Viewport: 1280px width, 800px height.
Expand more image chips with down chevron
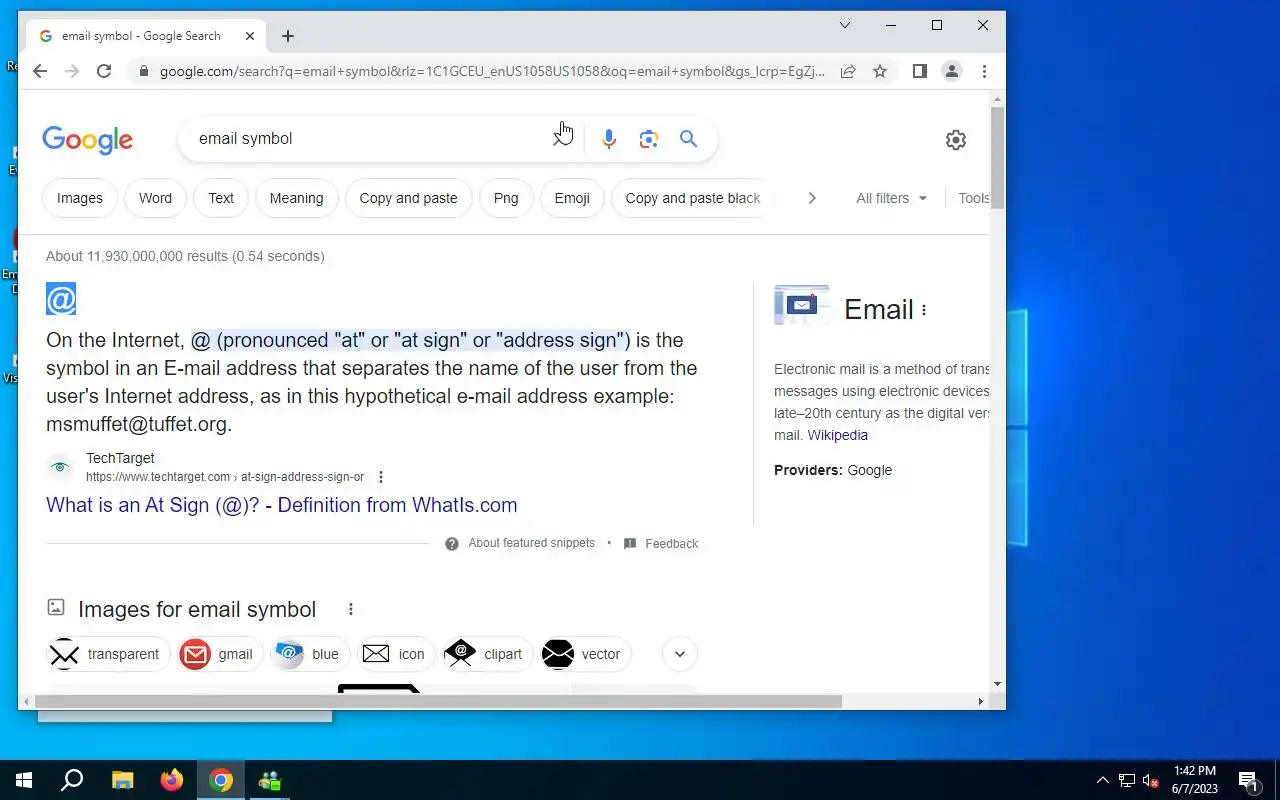point(680,654)
